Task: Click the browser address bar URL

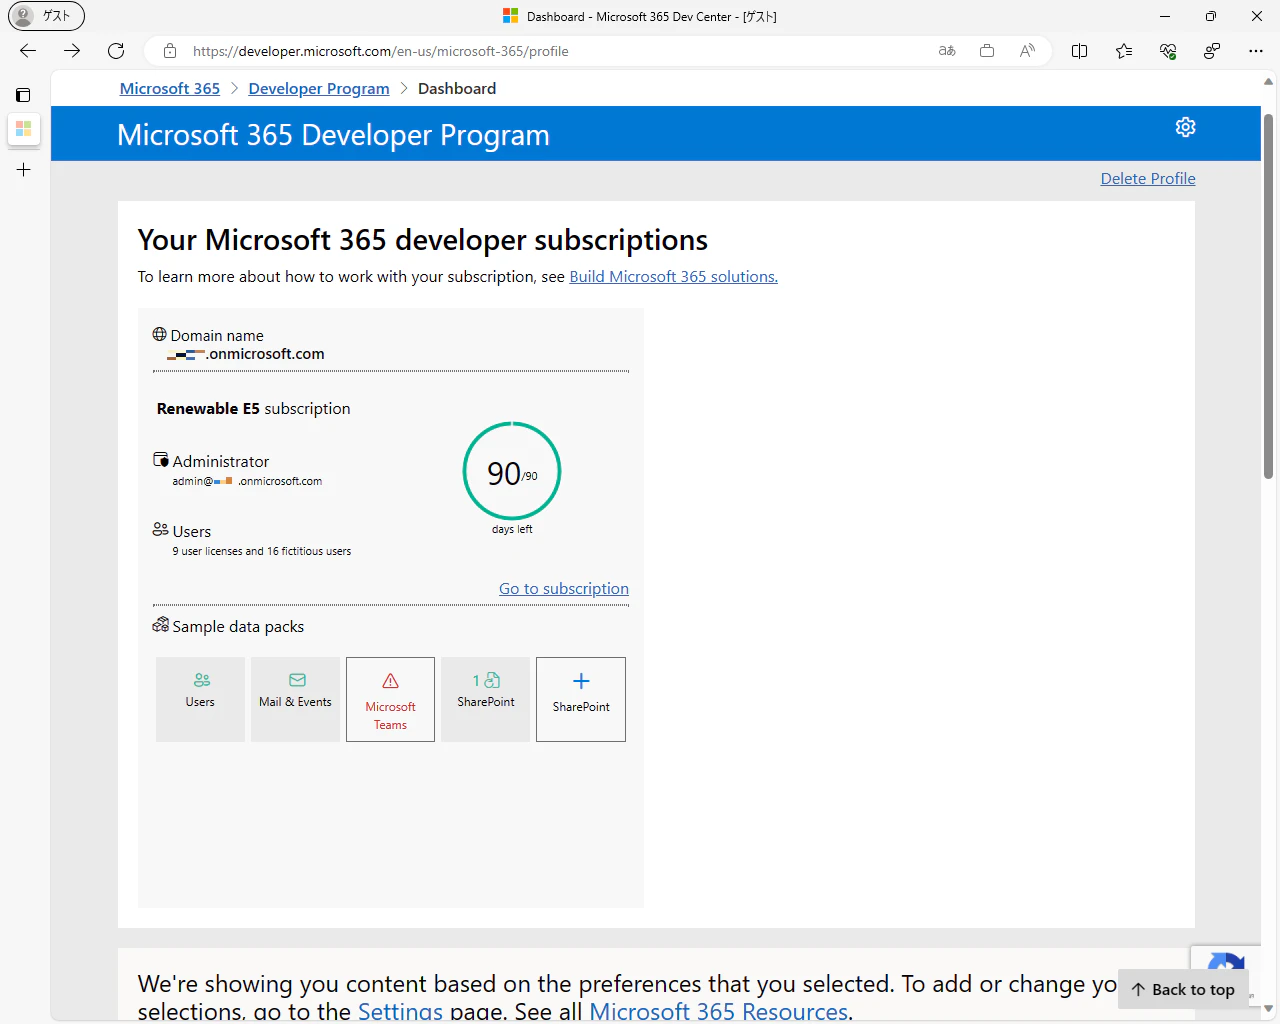Action: pos(381,51)
